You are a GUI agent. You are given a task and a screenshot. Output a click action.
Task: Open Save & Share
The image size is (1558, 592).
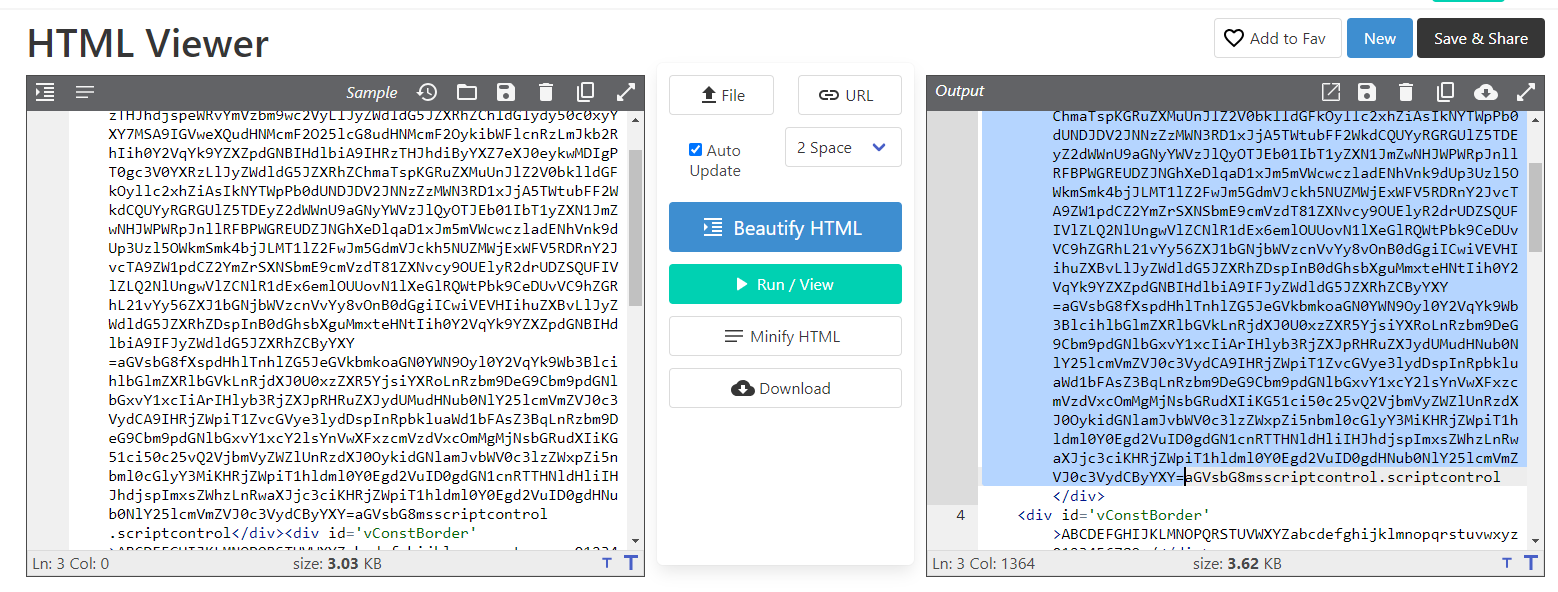coord(1480,38)
